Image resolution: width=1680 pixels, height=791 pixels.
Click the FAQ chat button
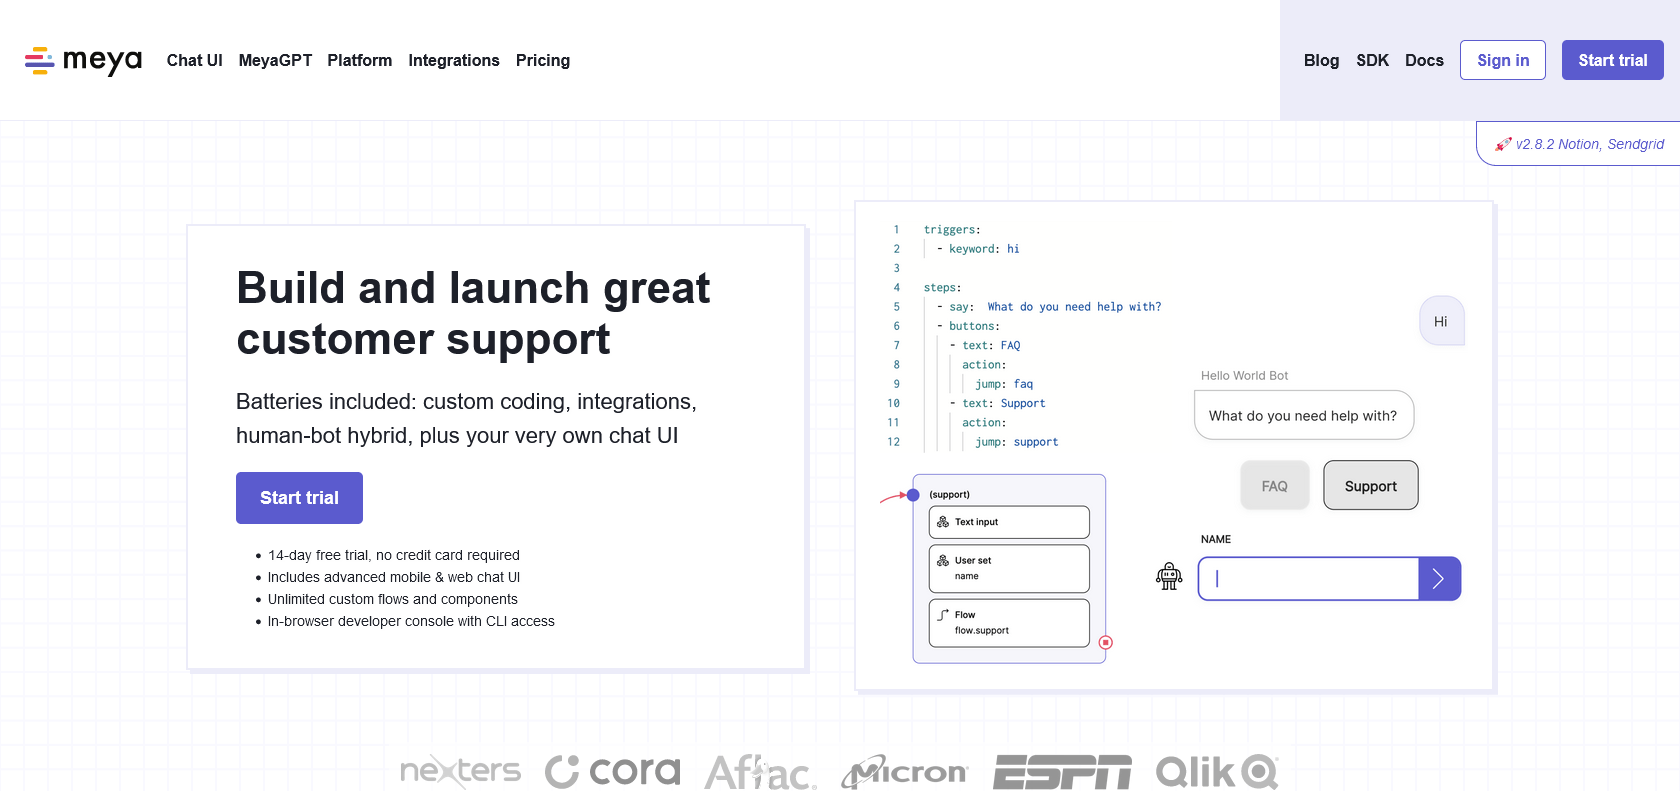pyautogui.click(x=1275, y=486)
